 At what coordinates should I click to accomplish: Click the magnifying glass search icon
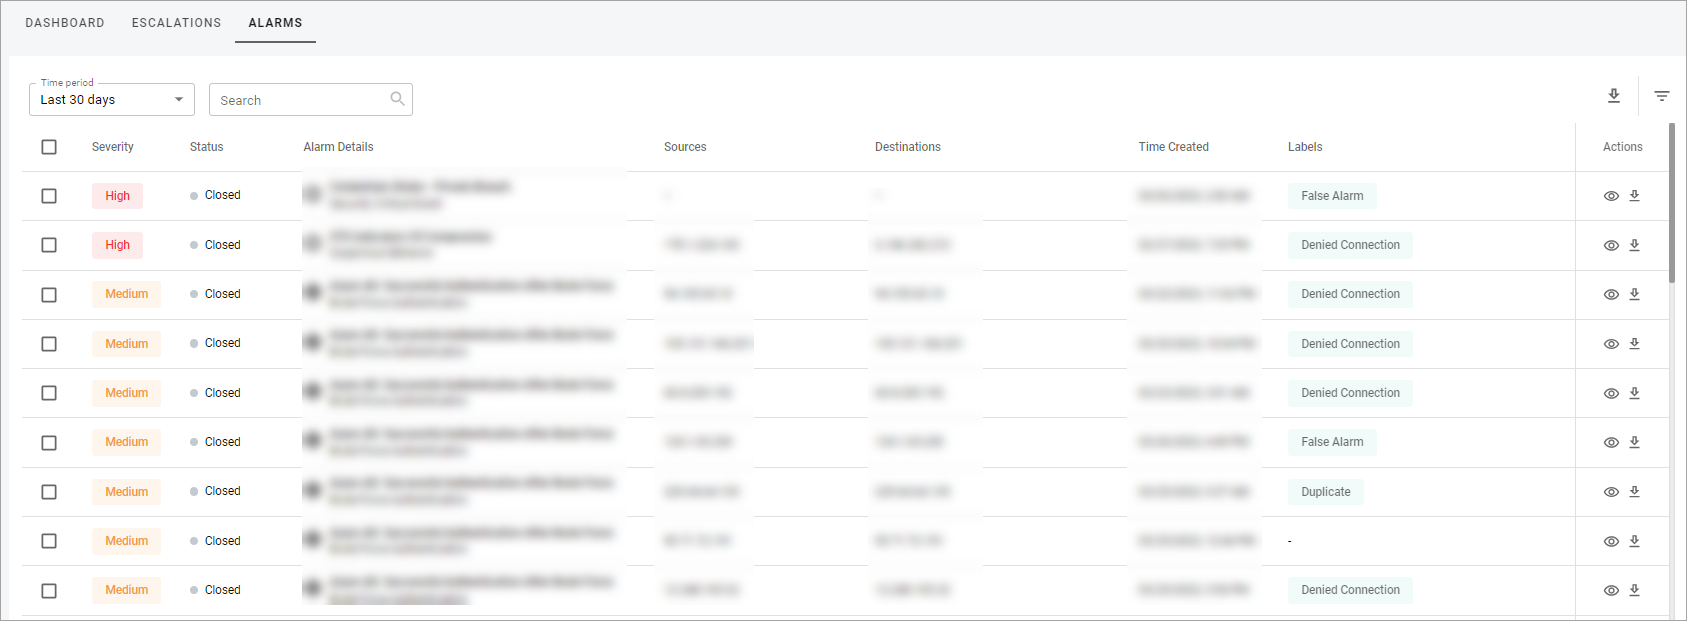tap(397, 98)
